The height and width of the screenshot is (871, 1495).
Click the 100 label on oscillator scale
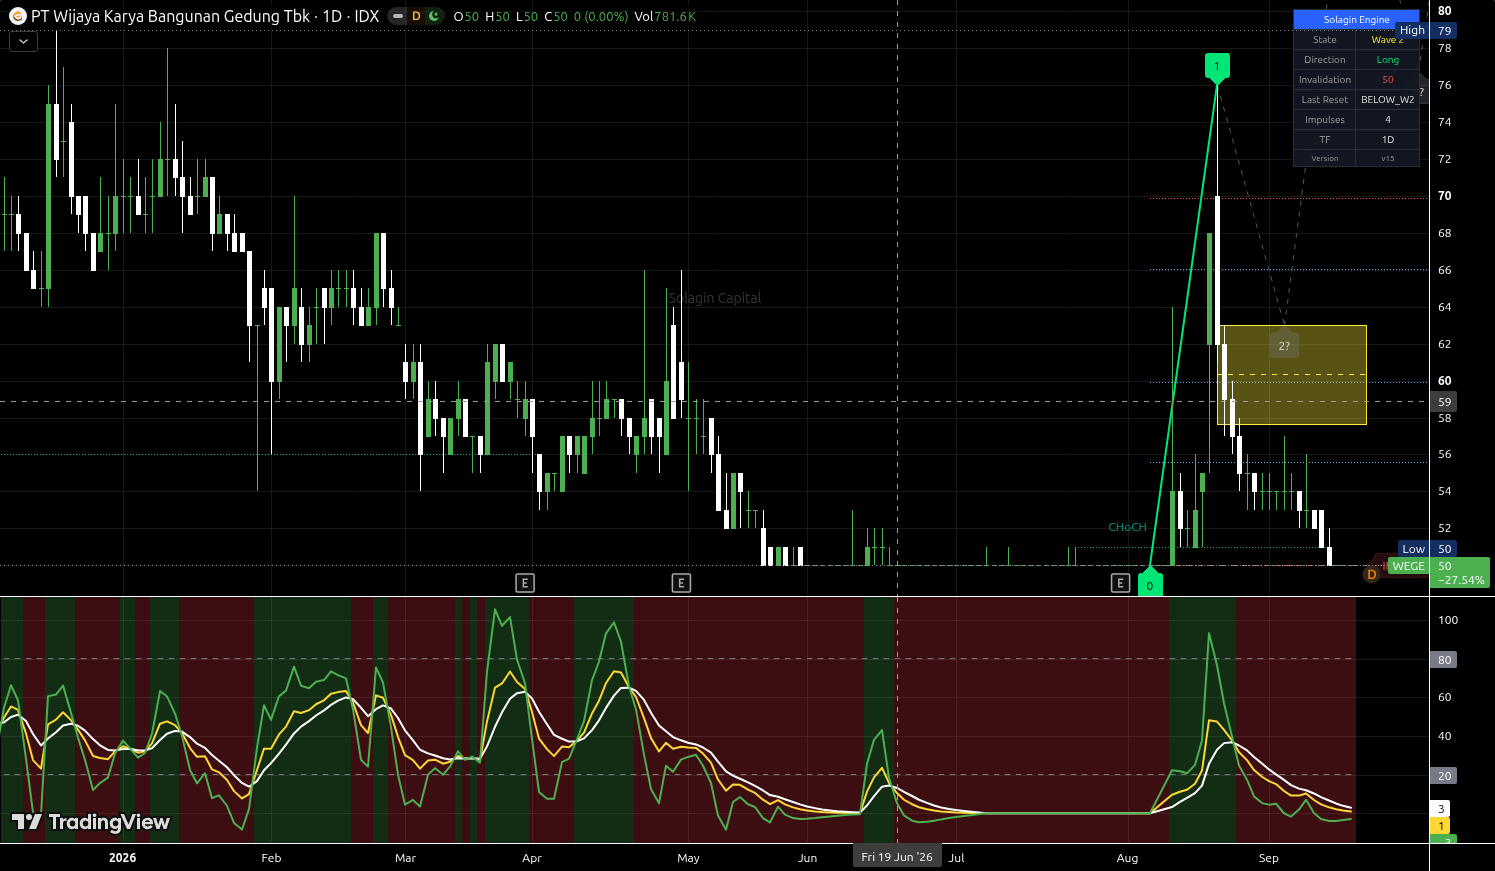pyautogui.click(x=1448, y=620)
